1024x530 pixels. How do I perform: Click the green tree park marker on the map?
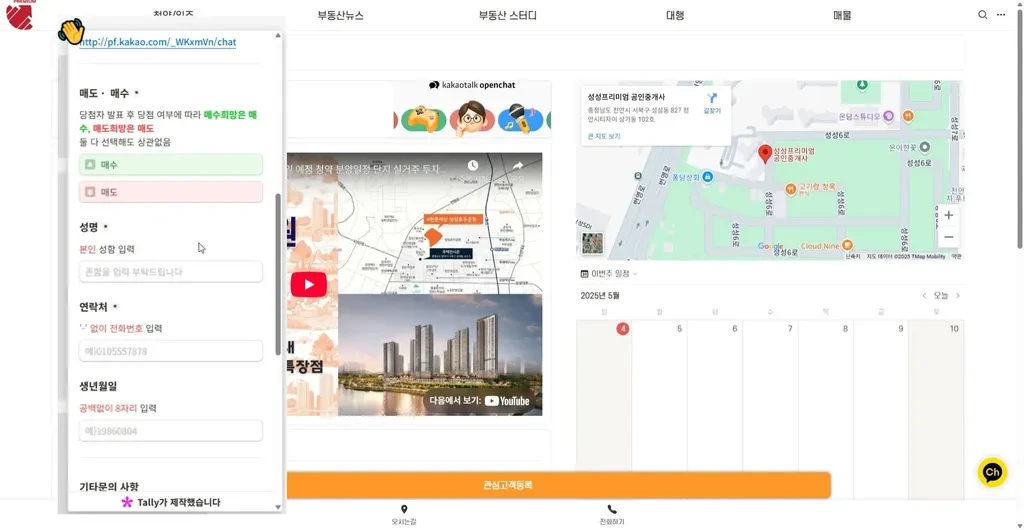(x=862, y=85)
